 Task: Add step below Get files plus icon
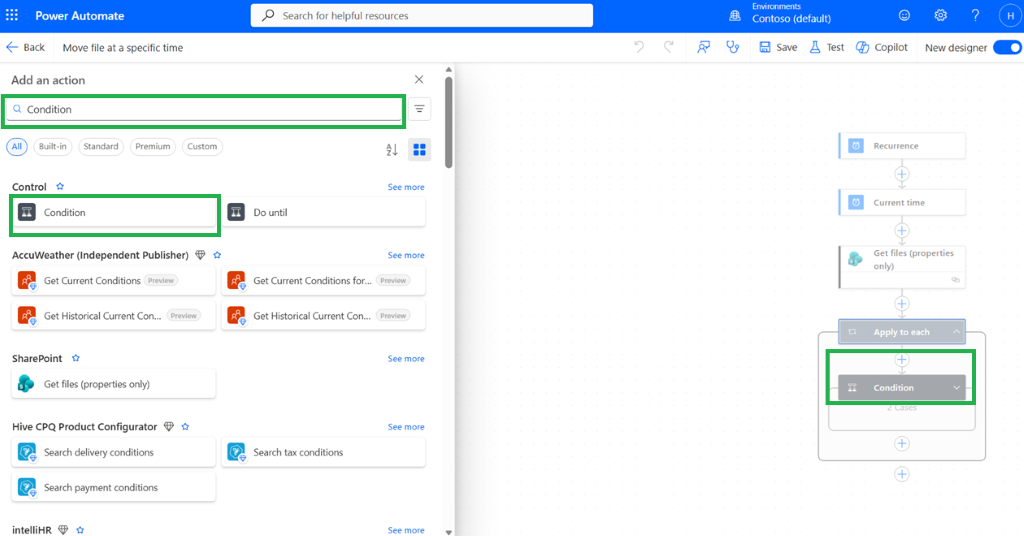coord(902,304)
